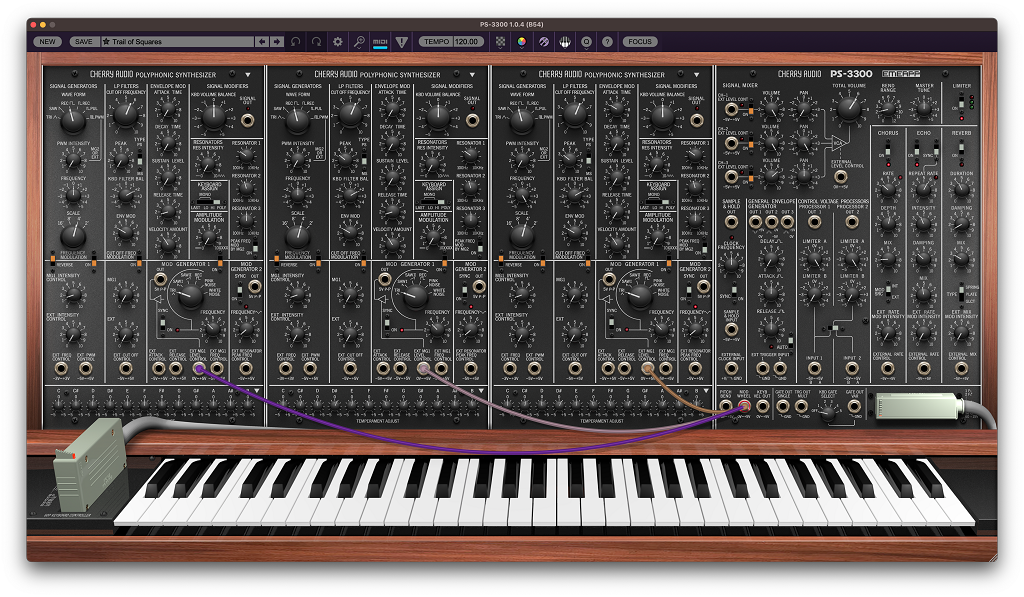This screenshot has height=597, width=1024.
Task: Click the tempo value field 120.00
Action: coord(467,42)
